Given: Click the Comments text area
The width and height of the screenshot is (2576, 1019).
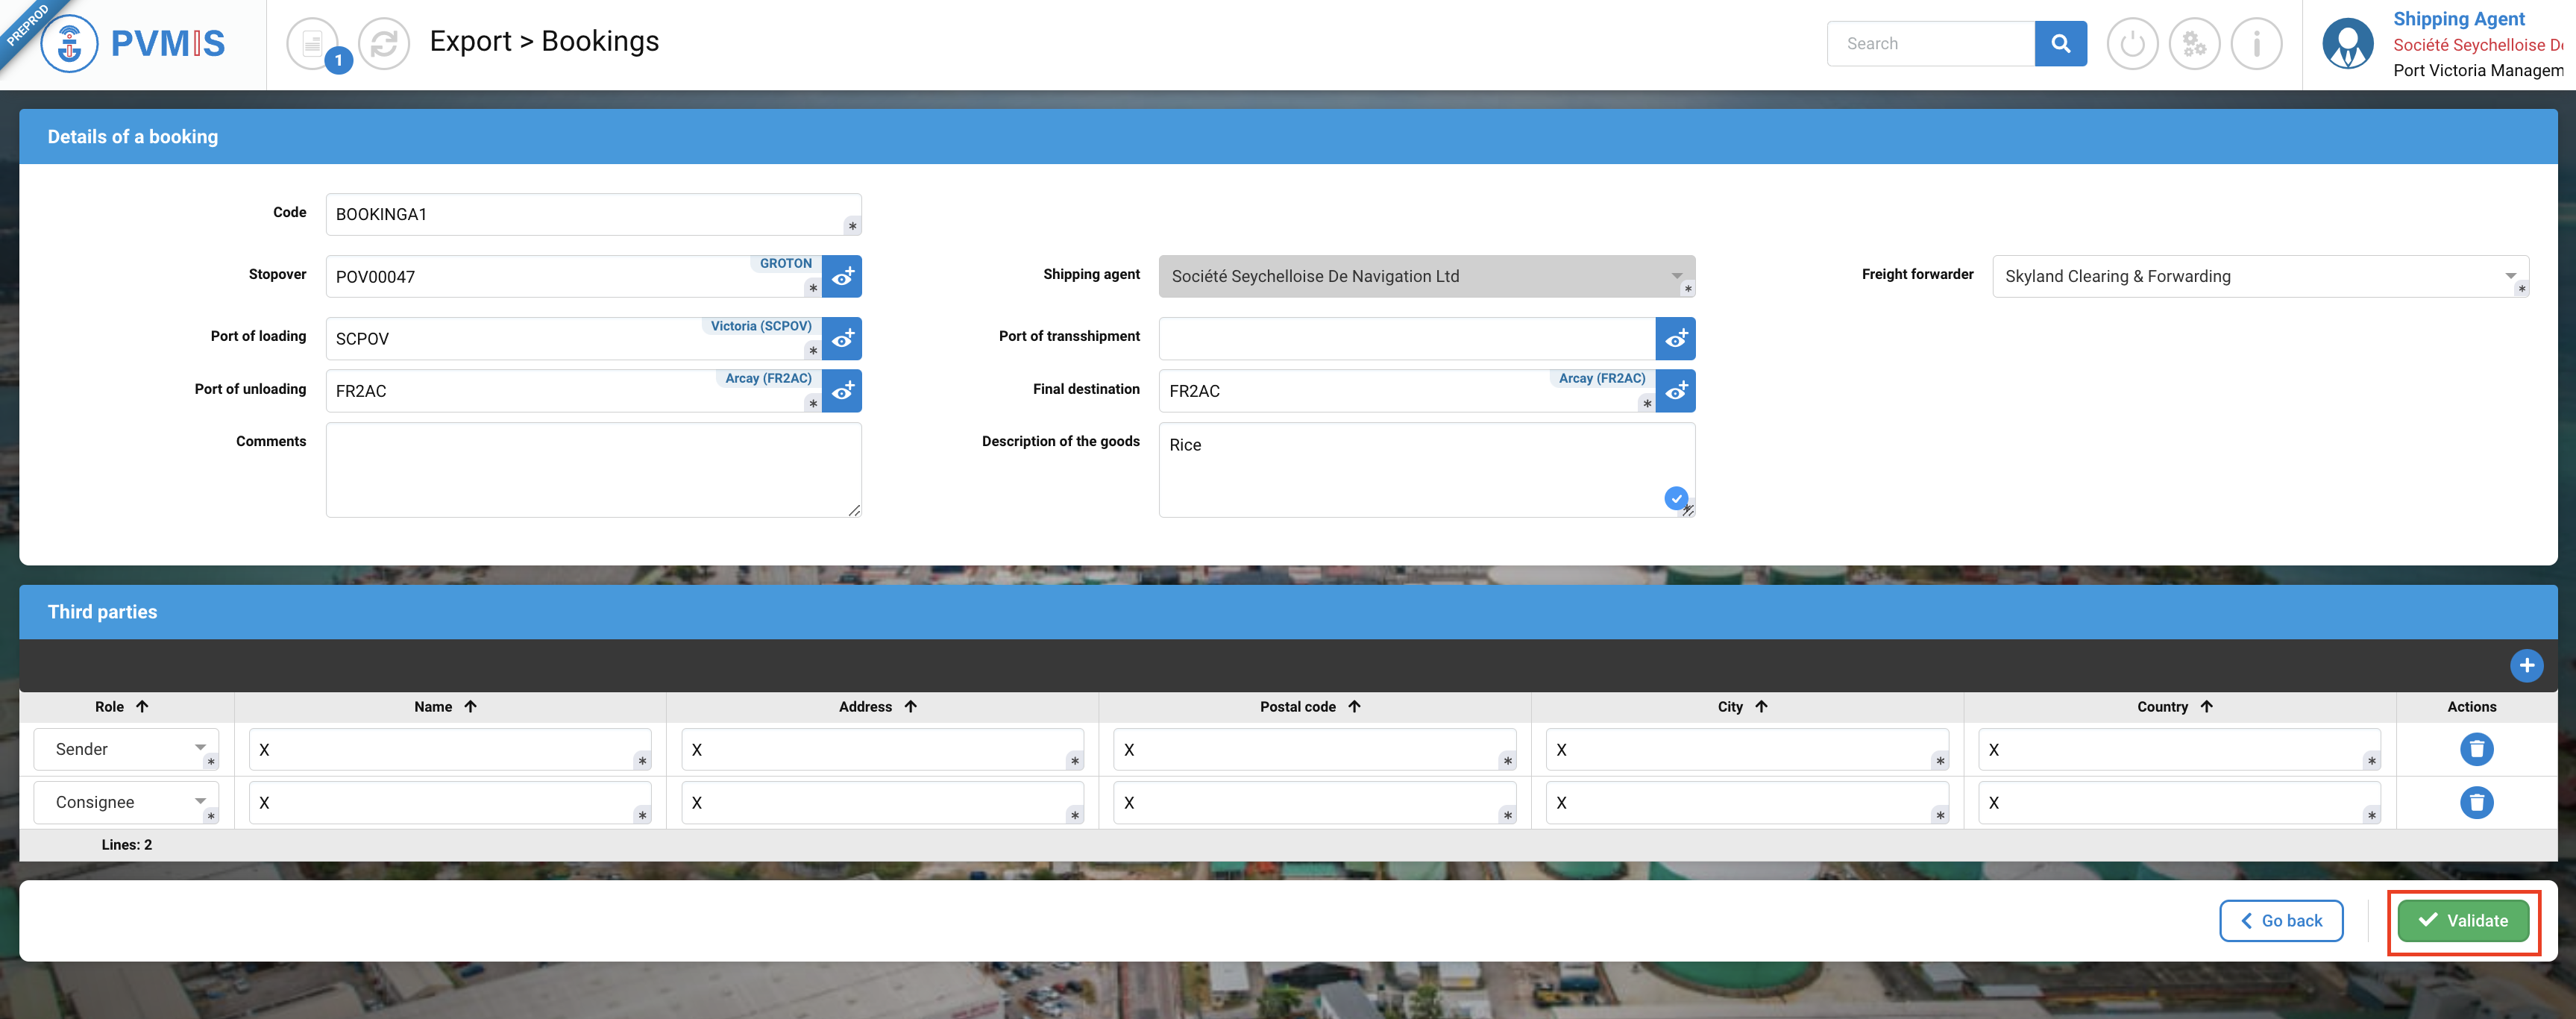Looking at the screenshot, I should (x=593, y=470).
